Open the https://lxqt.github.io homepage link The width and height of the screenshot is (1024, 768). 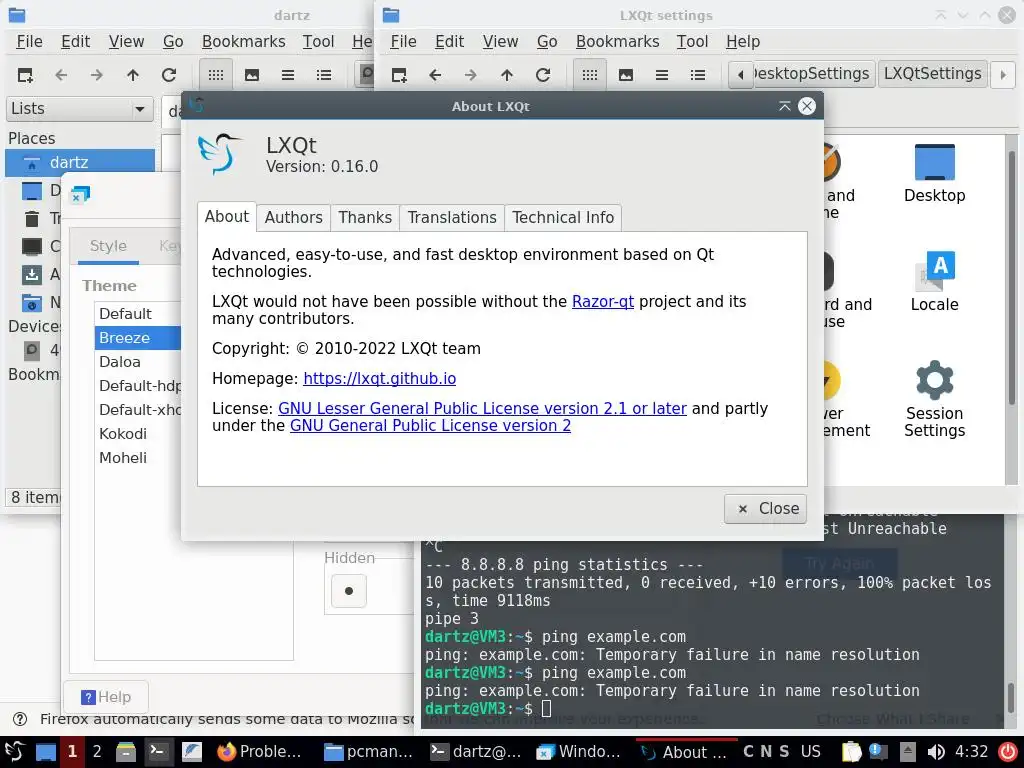pyautogui.click(x=379, y=379)
